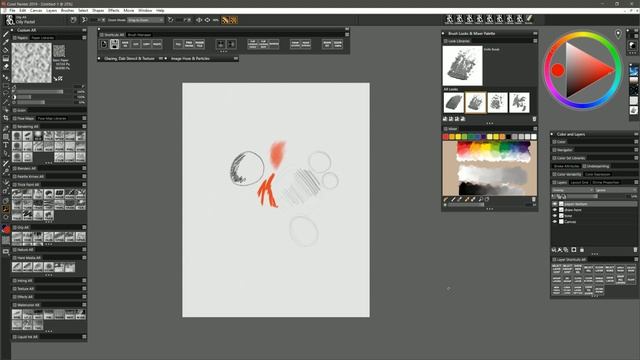Open the Canvas menu

click(x=36, y=11)
